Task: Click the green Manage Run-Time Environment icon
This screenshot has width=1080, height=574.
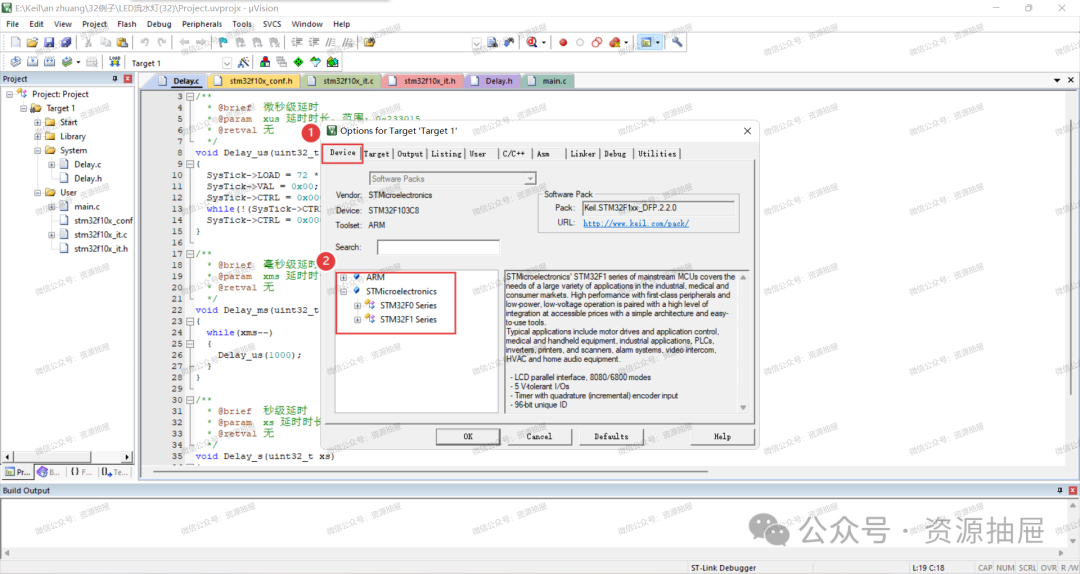Action: click(x=298, y=62)
